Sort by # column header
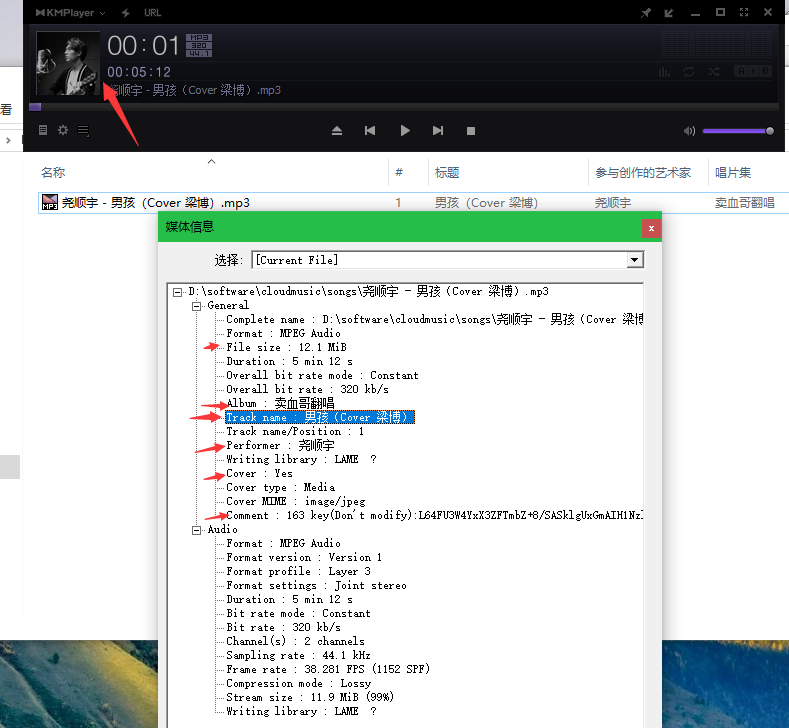This screenshot has width=789, height=728. [x=399, y=173]
